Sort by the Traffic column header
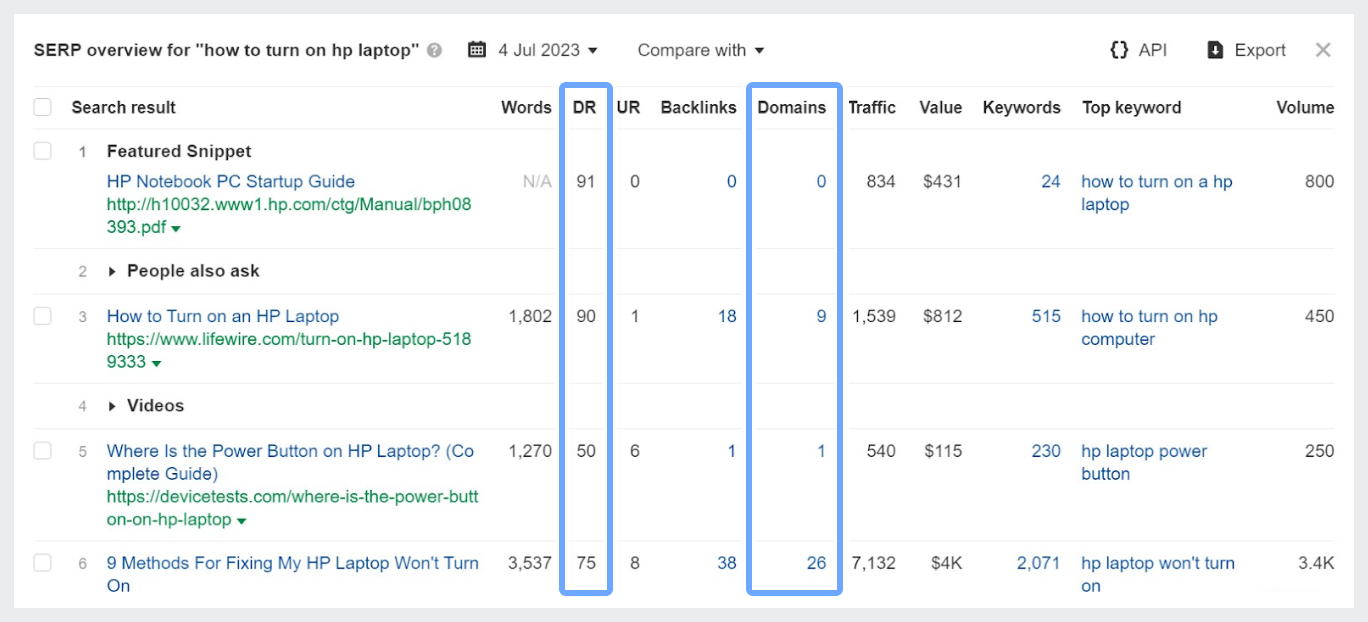 click(871, 107)
